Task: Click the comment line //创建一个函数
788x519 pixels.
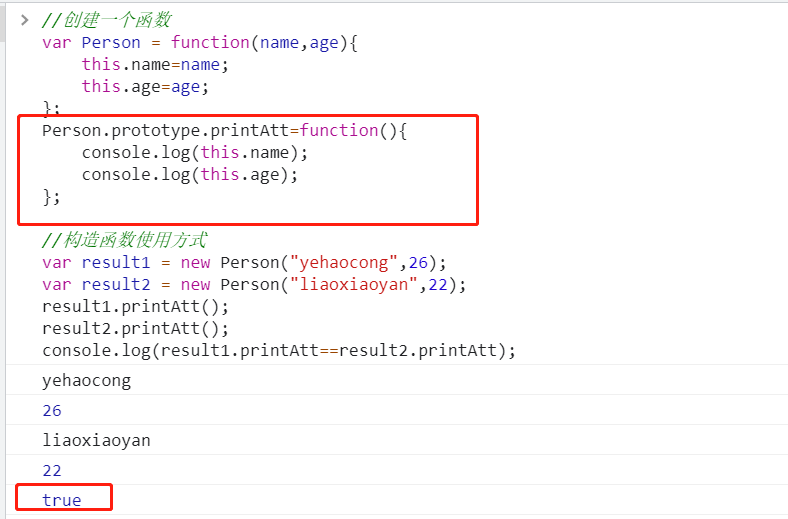Action: point(107,20)
